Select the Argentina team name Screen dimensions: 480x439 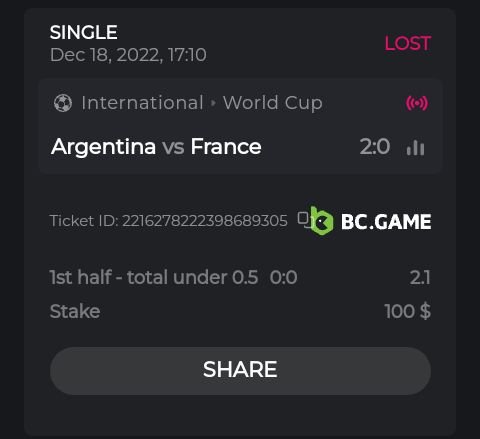pos(103,147)
